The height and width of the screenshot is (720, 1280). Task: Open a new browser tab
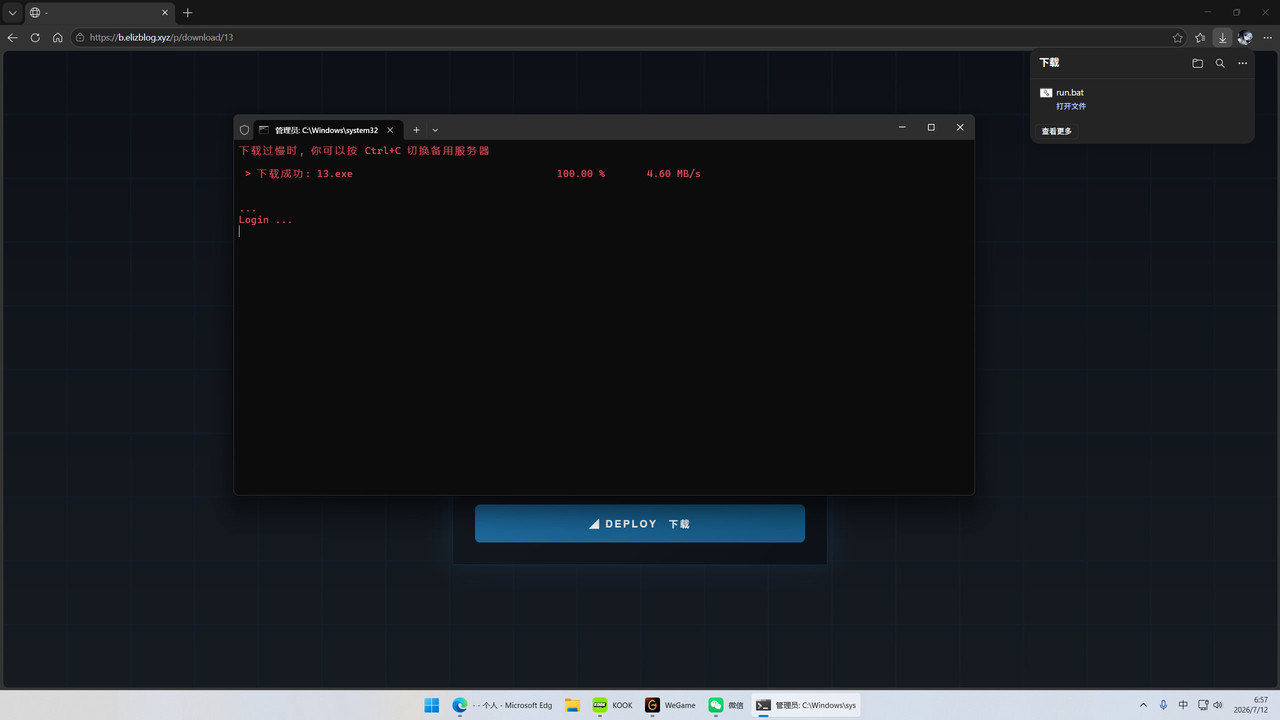coord(187,13)
